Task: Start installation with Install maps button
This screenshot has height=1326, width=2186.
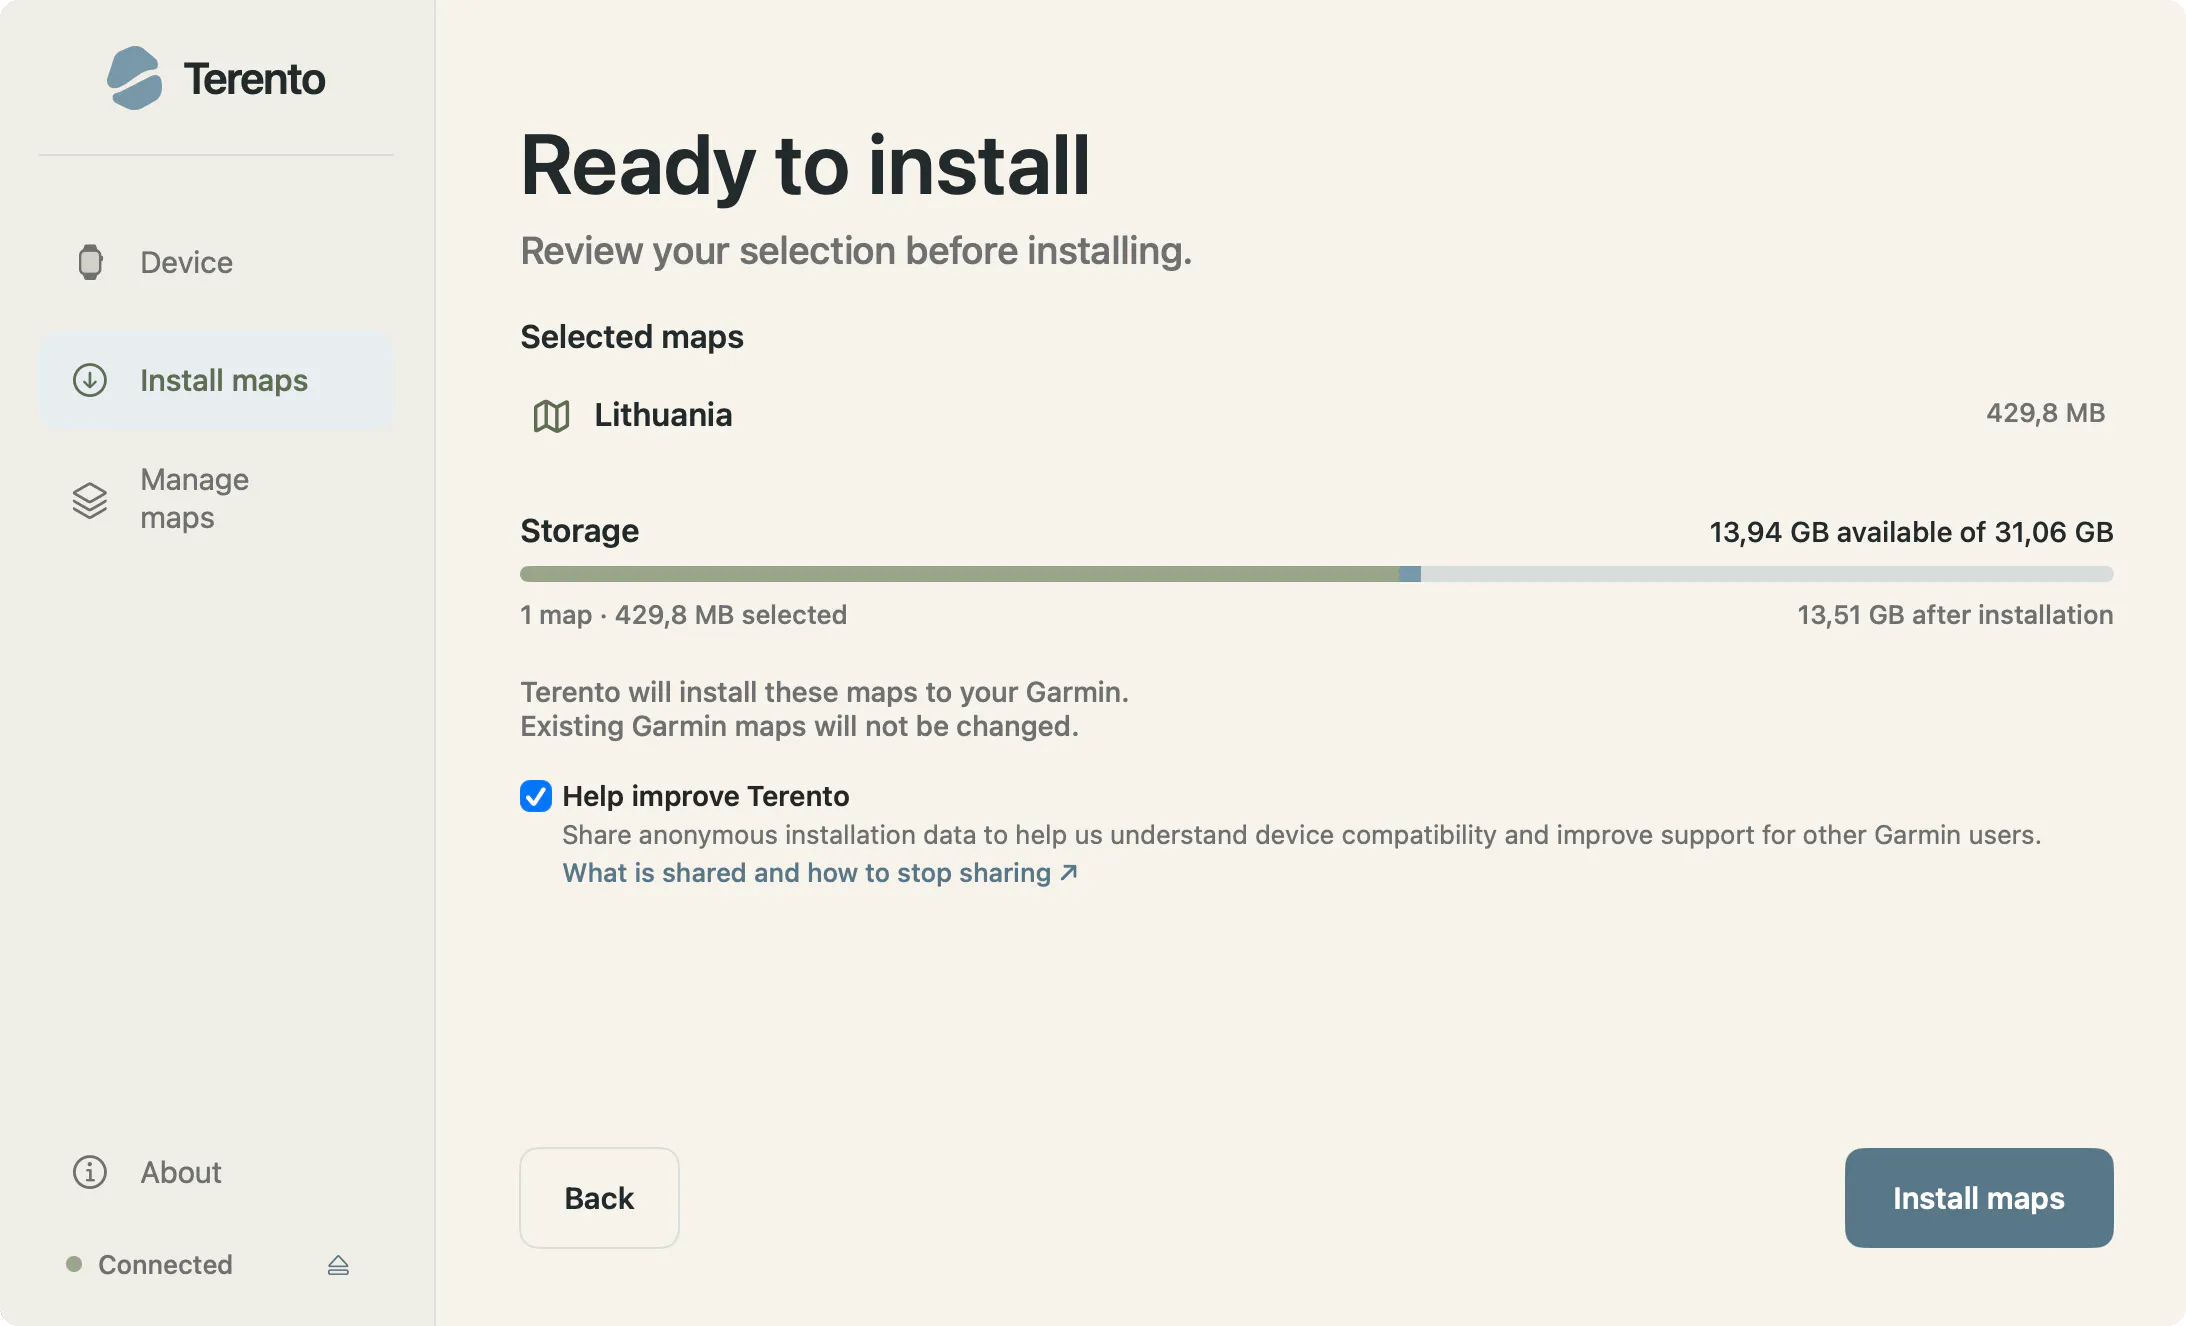Action: 1979,1198
